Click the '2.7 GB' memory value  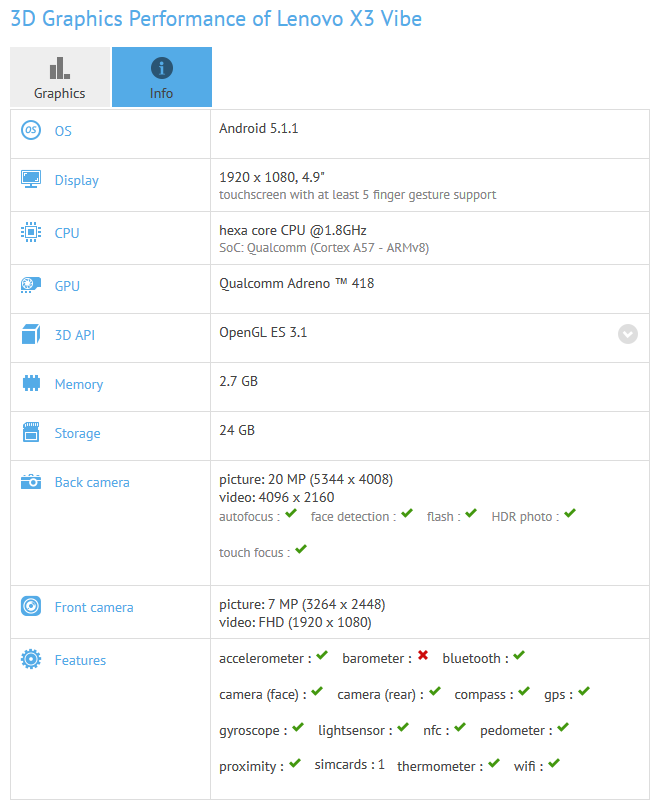coord(238,381)
